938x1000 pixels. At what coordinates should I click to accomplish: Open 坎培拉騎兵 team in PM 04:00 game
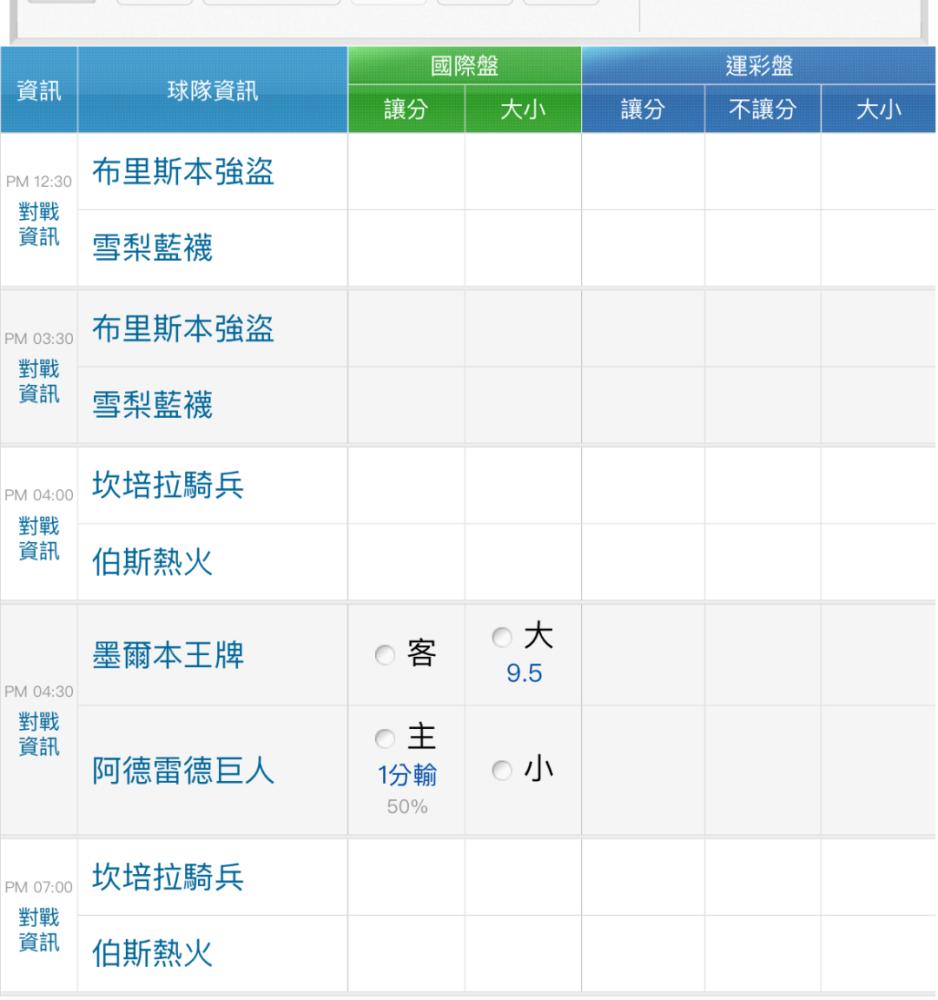click(168, 485)
